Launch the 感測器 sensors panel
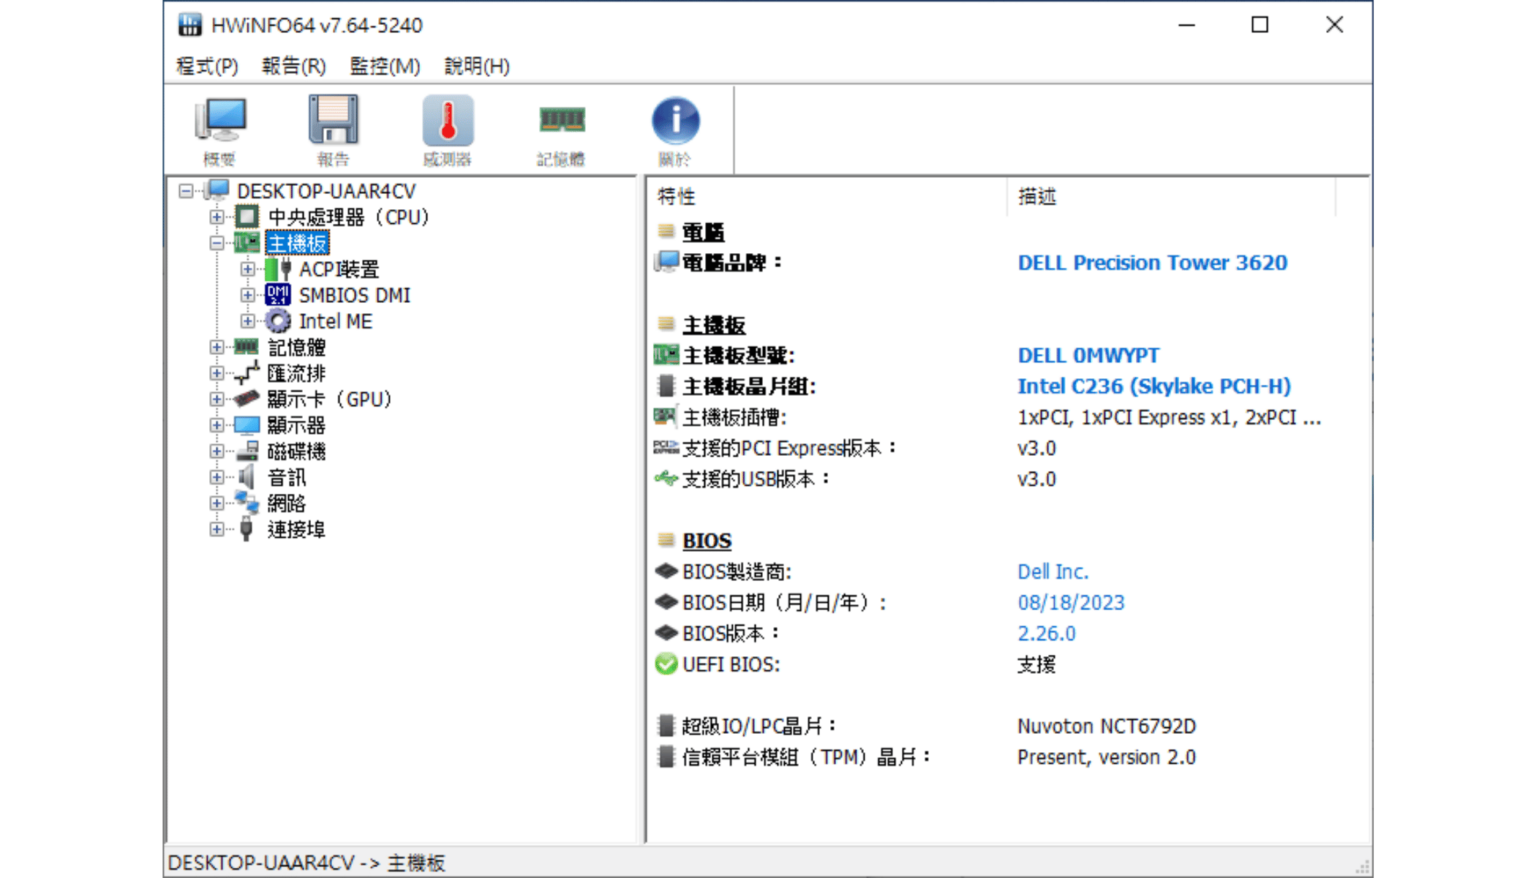The height and width of the screenshot is (878, 1536). pyautogui.click(x=447, y=120)
